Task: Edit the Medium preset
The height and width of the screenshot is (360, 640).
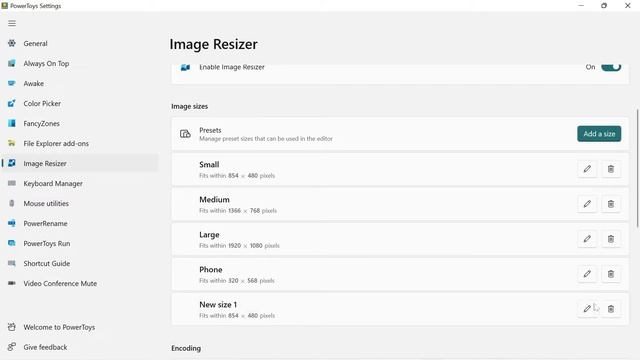Action: click(x=587, y=204)
